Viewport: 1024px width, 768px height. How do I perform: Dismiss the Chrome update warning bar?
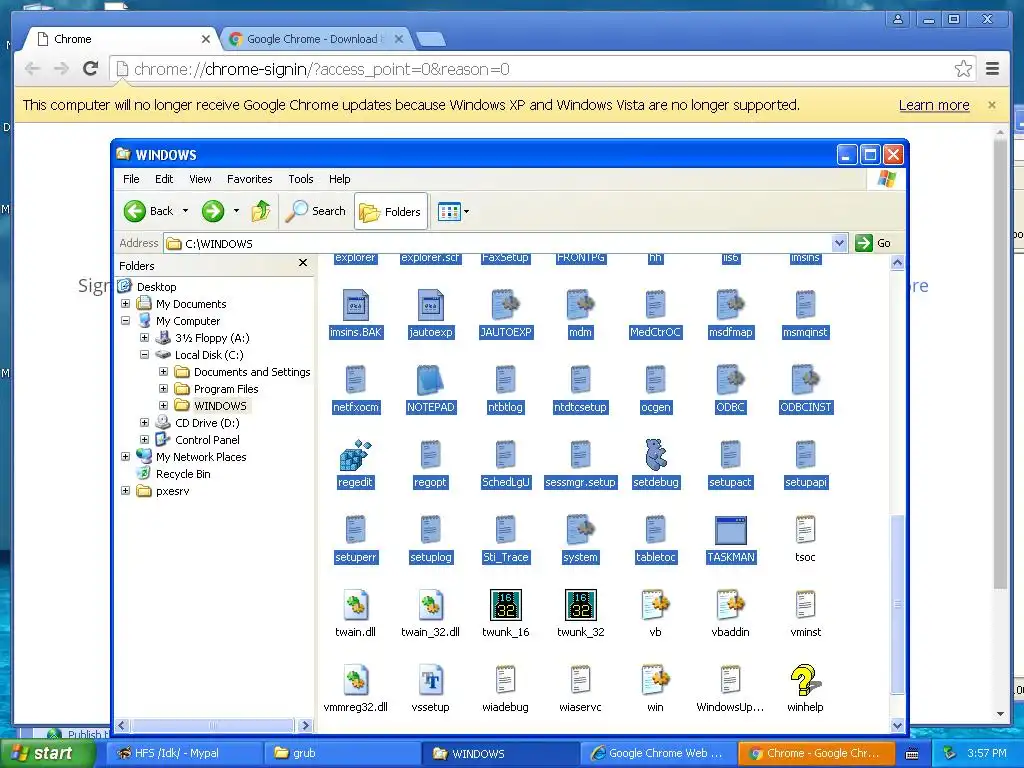click(991, 104)
